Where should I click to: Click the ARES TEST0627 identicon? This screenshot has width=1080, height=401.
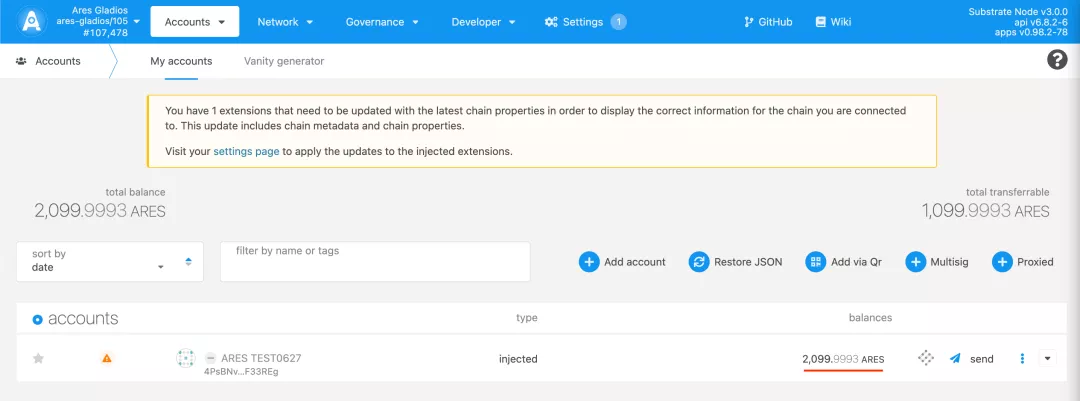tap(186, 358)
